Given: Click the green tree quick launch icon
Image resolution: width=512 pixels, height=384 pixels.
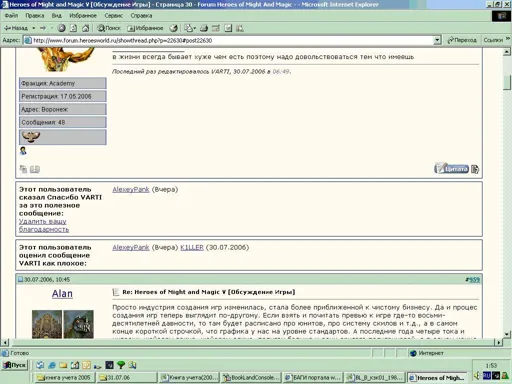Looking at the screenshot, I should coord(121,365).
